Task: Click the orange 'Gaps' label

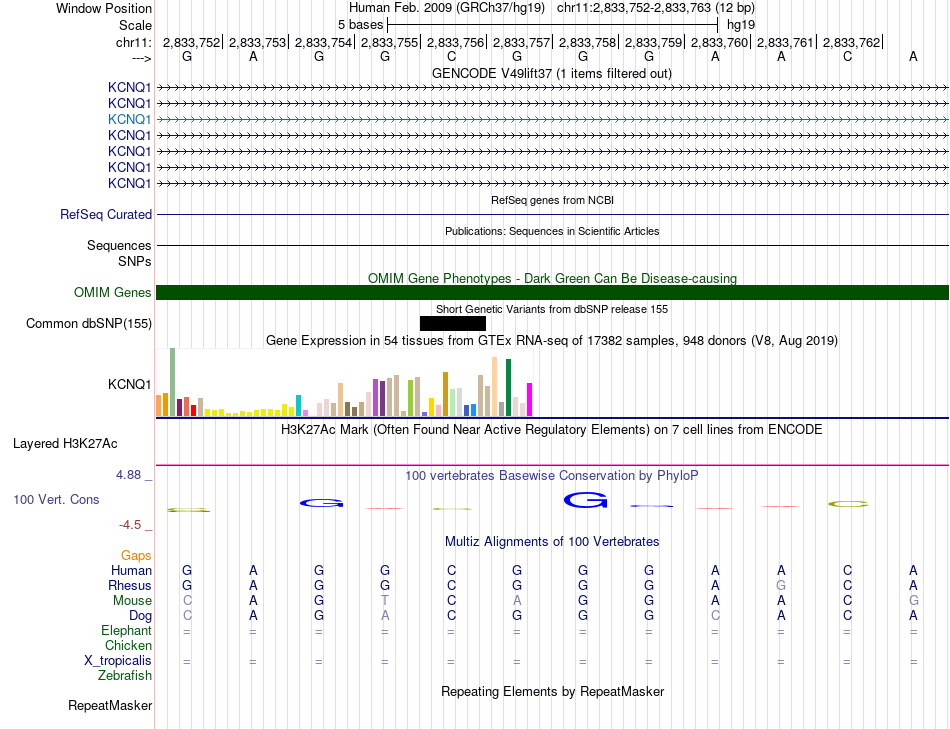Action: (136, 556)
